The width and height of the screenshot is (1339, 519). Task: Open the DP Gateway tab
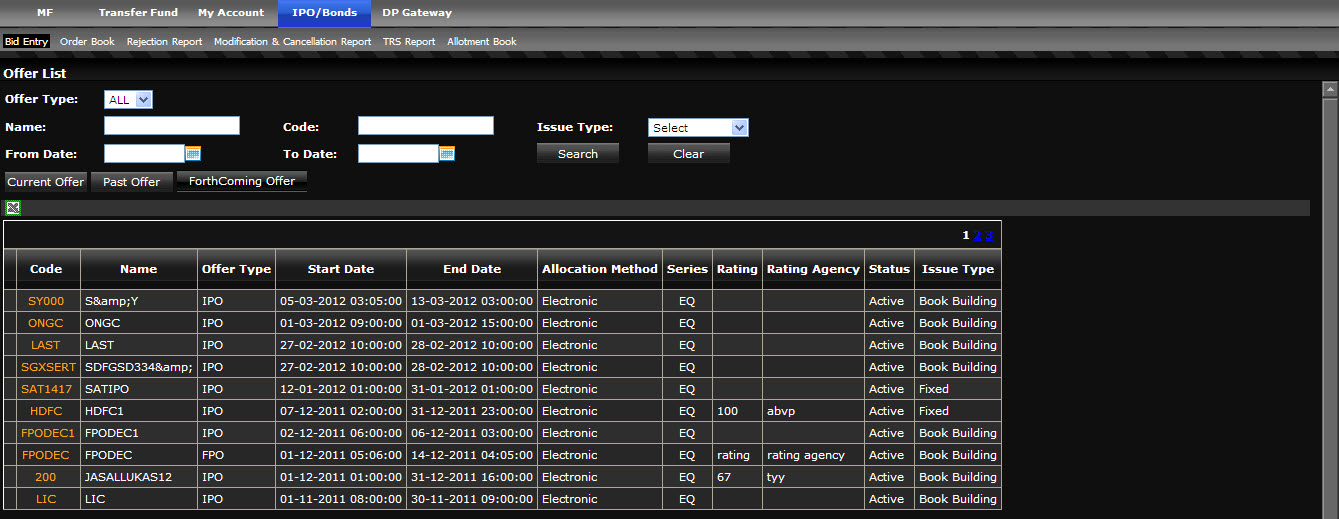[x=417, y=13]
